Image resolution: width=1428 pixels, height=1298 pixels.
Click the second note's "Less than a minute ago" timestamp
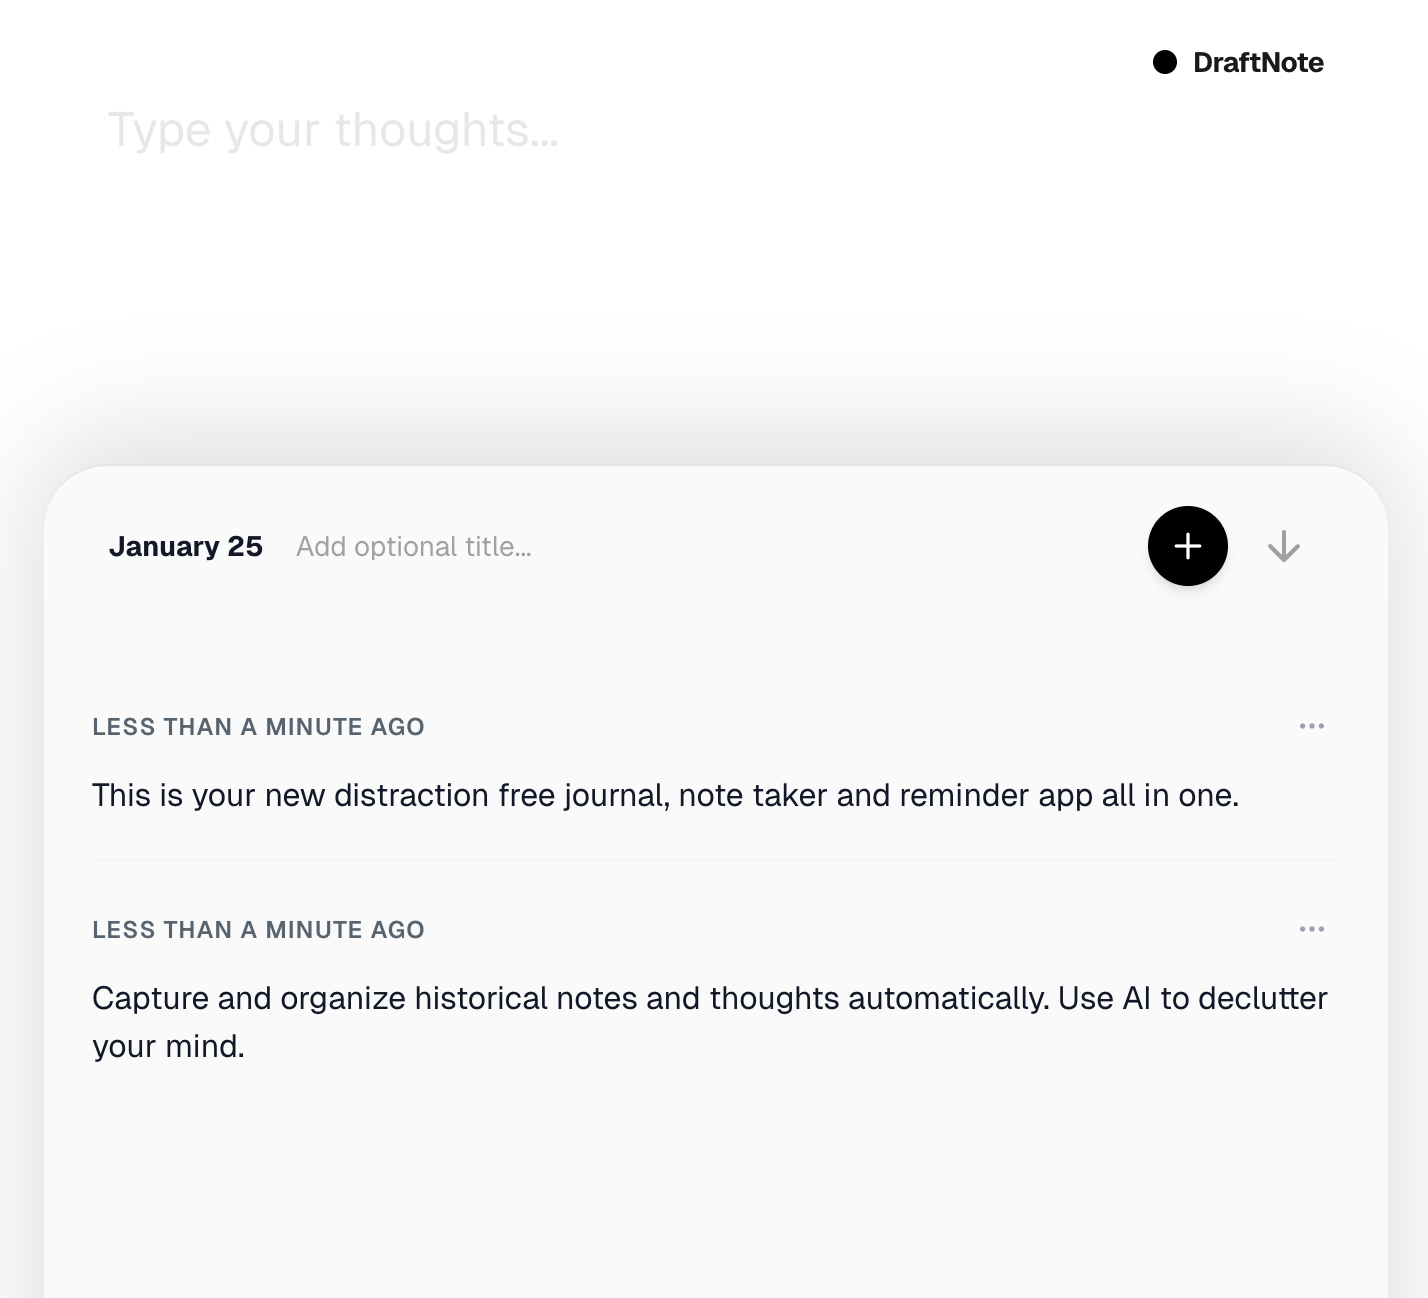(258, 930)
